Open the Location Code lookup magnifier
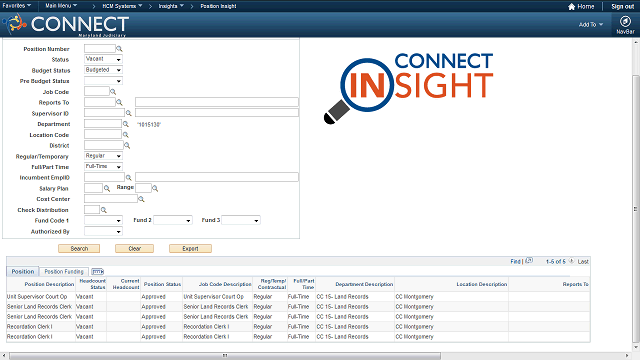Screen dimensions: 640x360 click(126, 135)
